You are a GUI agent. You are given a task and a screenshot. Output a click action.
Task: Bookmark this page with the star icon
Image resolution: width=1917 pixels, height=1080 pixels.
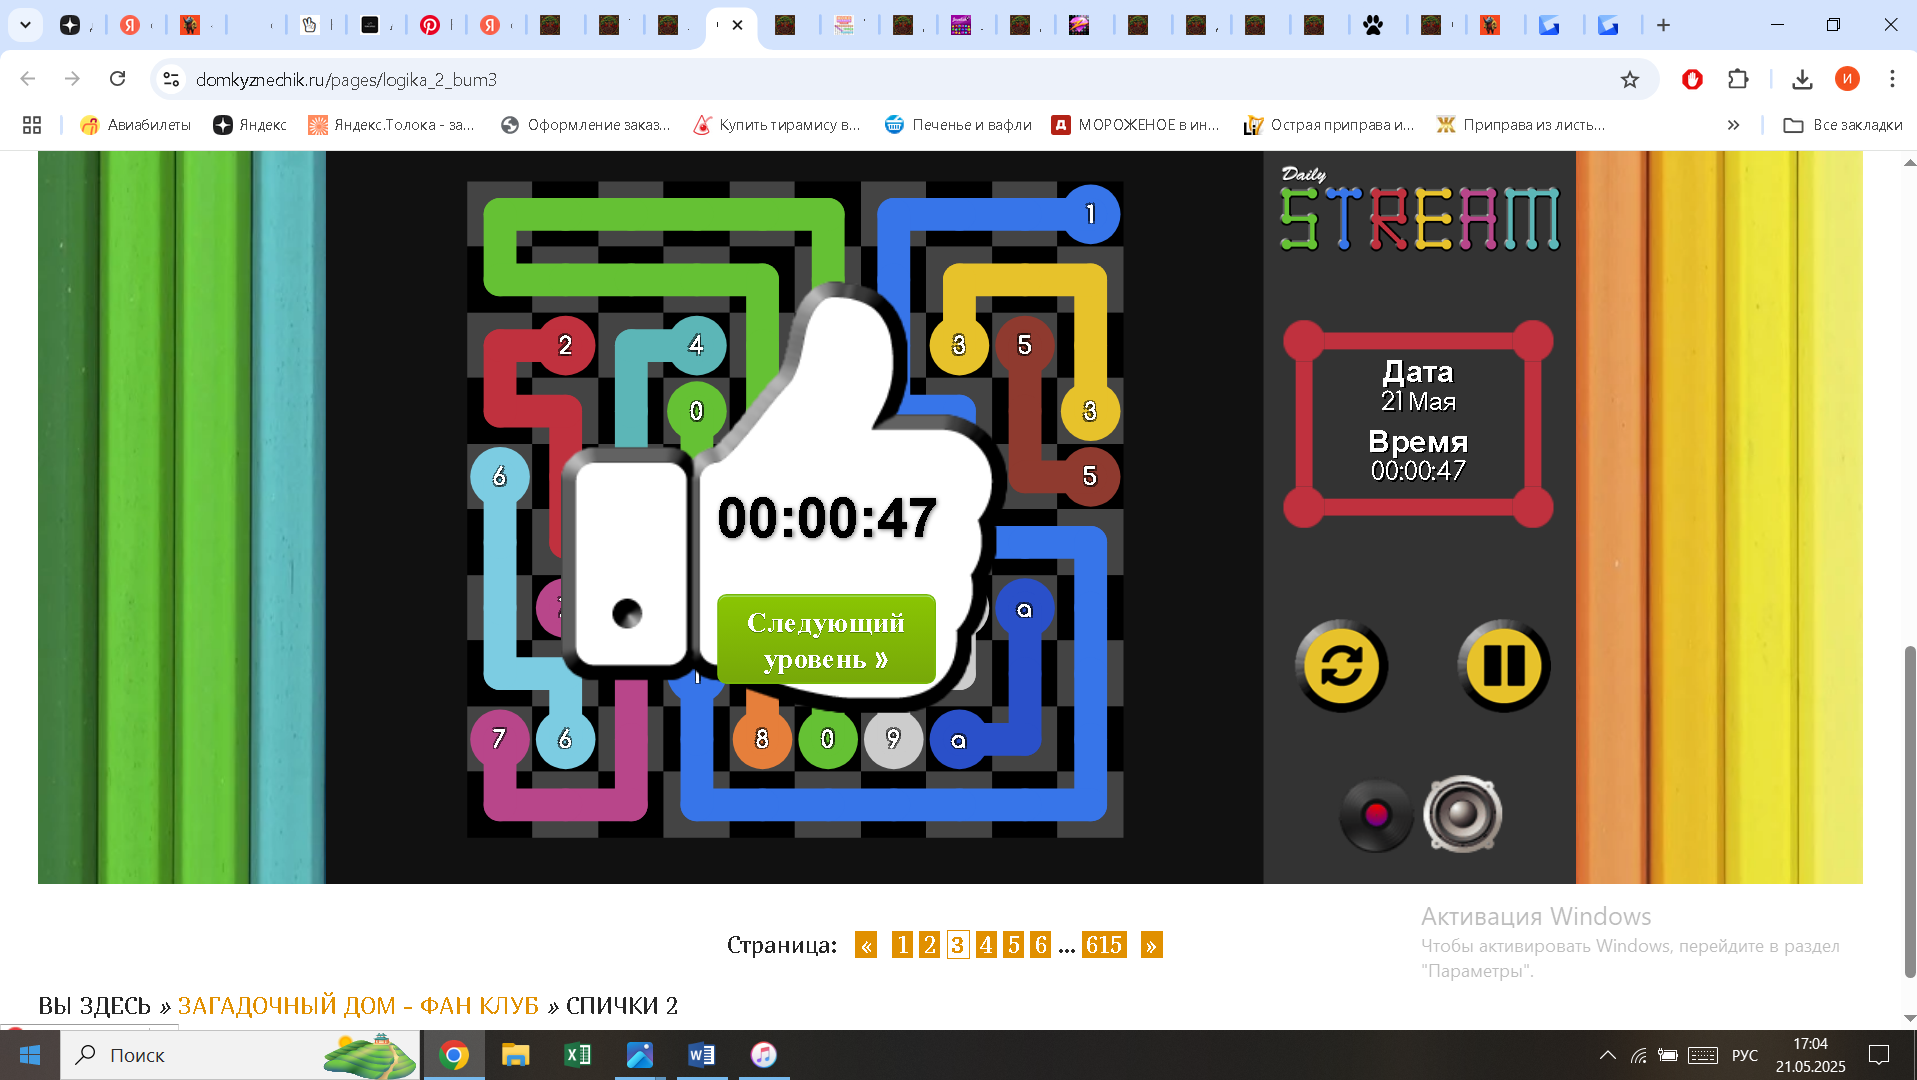1630,79
